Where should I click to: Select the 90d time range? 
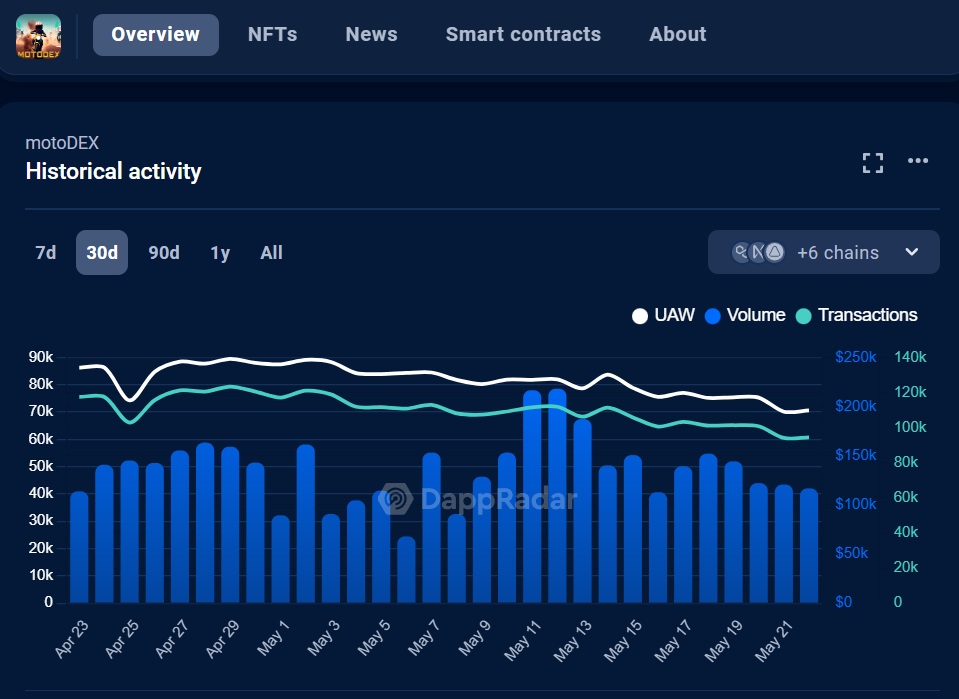tap(164, 253)
